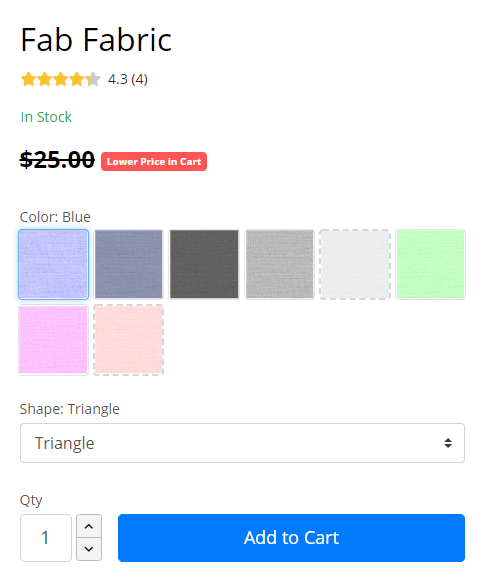Select the light green color swatch
485x582 pixels.
coord(430,264)
